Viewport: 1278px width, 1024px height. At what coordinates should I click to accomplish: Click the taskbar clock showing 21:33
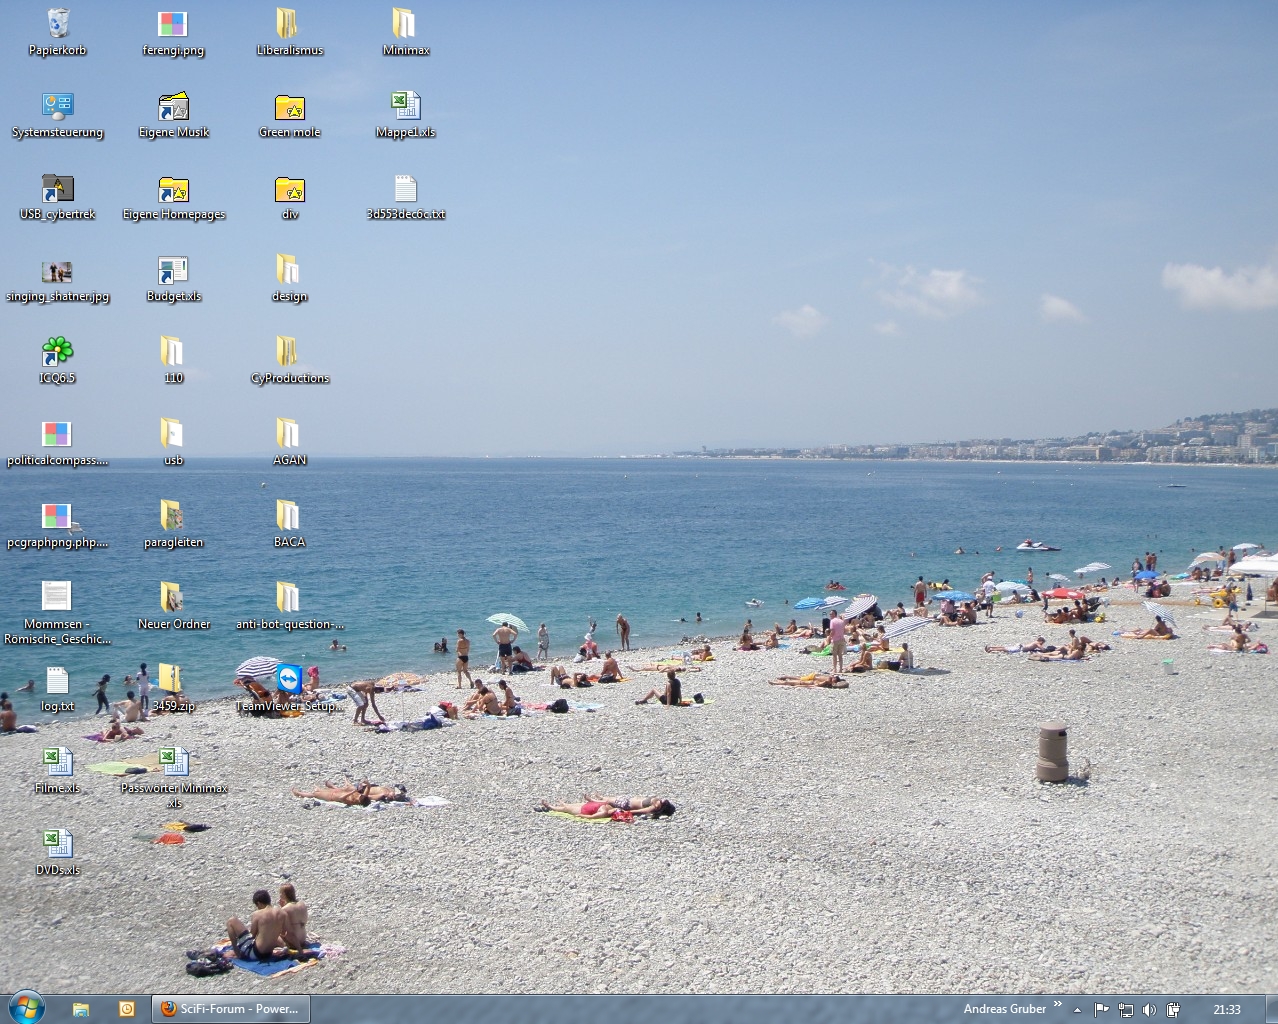pos(1226,1010)
